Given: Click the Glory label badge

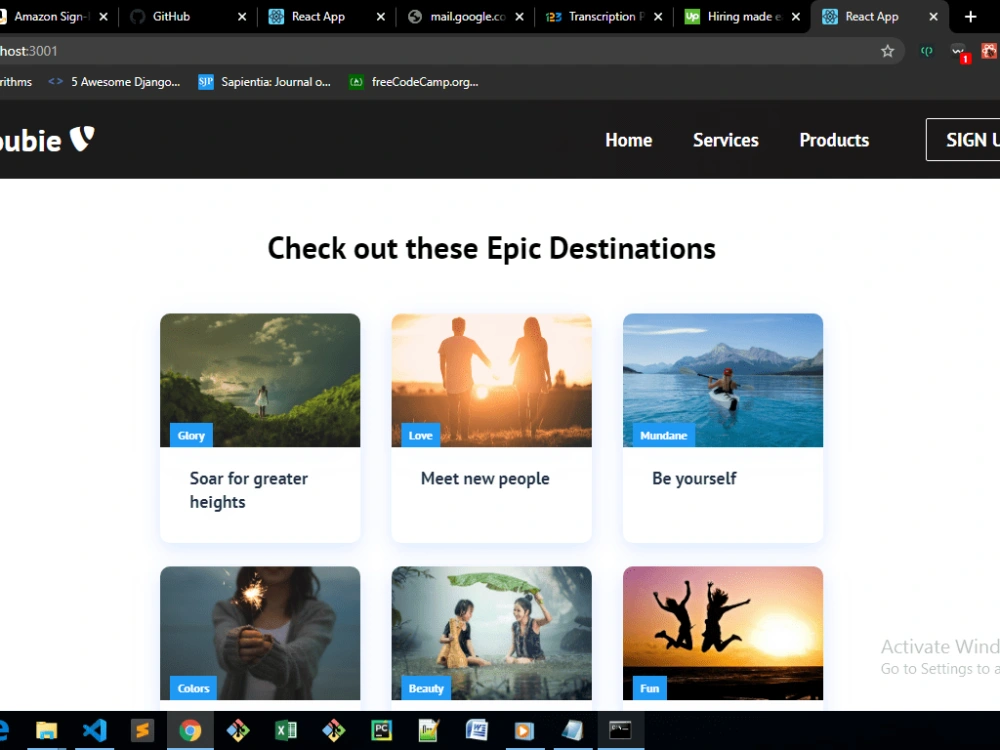Looking at the screenshot, I should click(191, 435).
